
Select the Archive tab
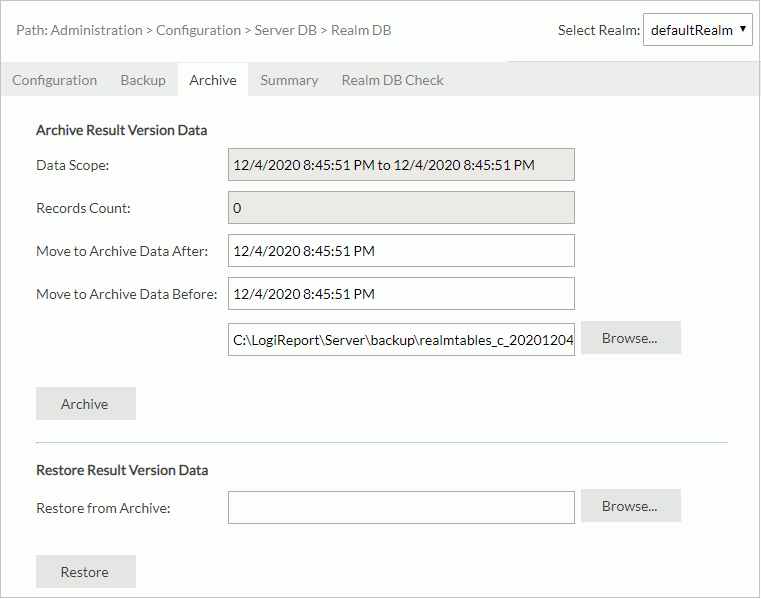213,80
